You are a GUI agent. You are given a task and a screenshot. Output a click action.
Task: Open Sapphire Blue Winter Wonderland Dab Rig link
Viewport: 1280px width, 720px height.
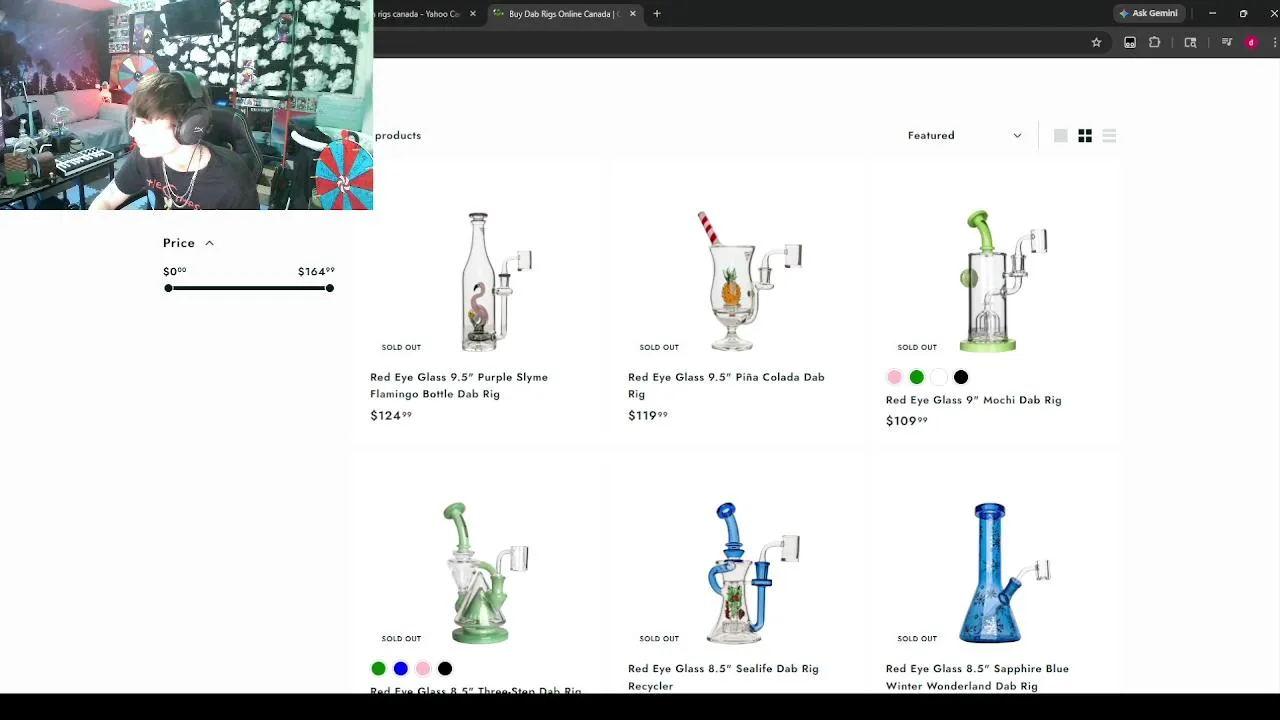click(977, 677)
